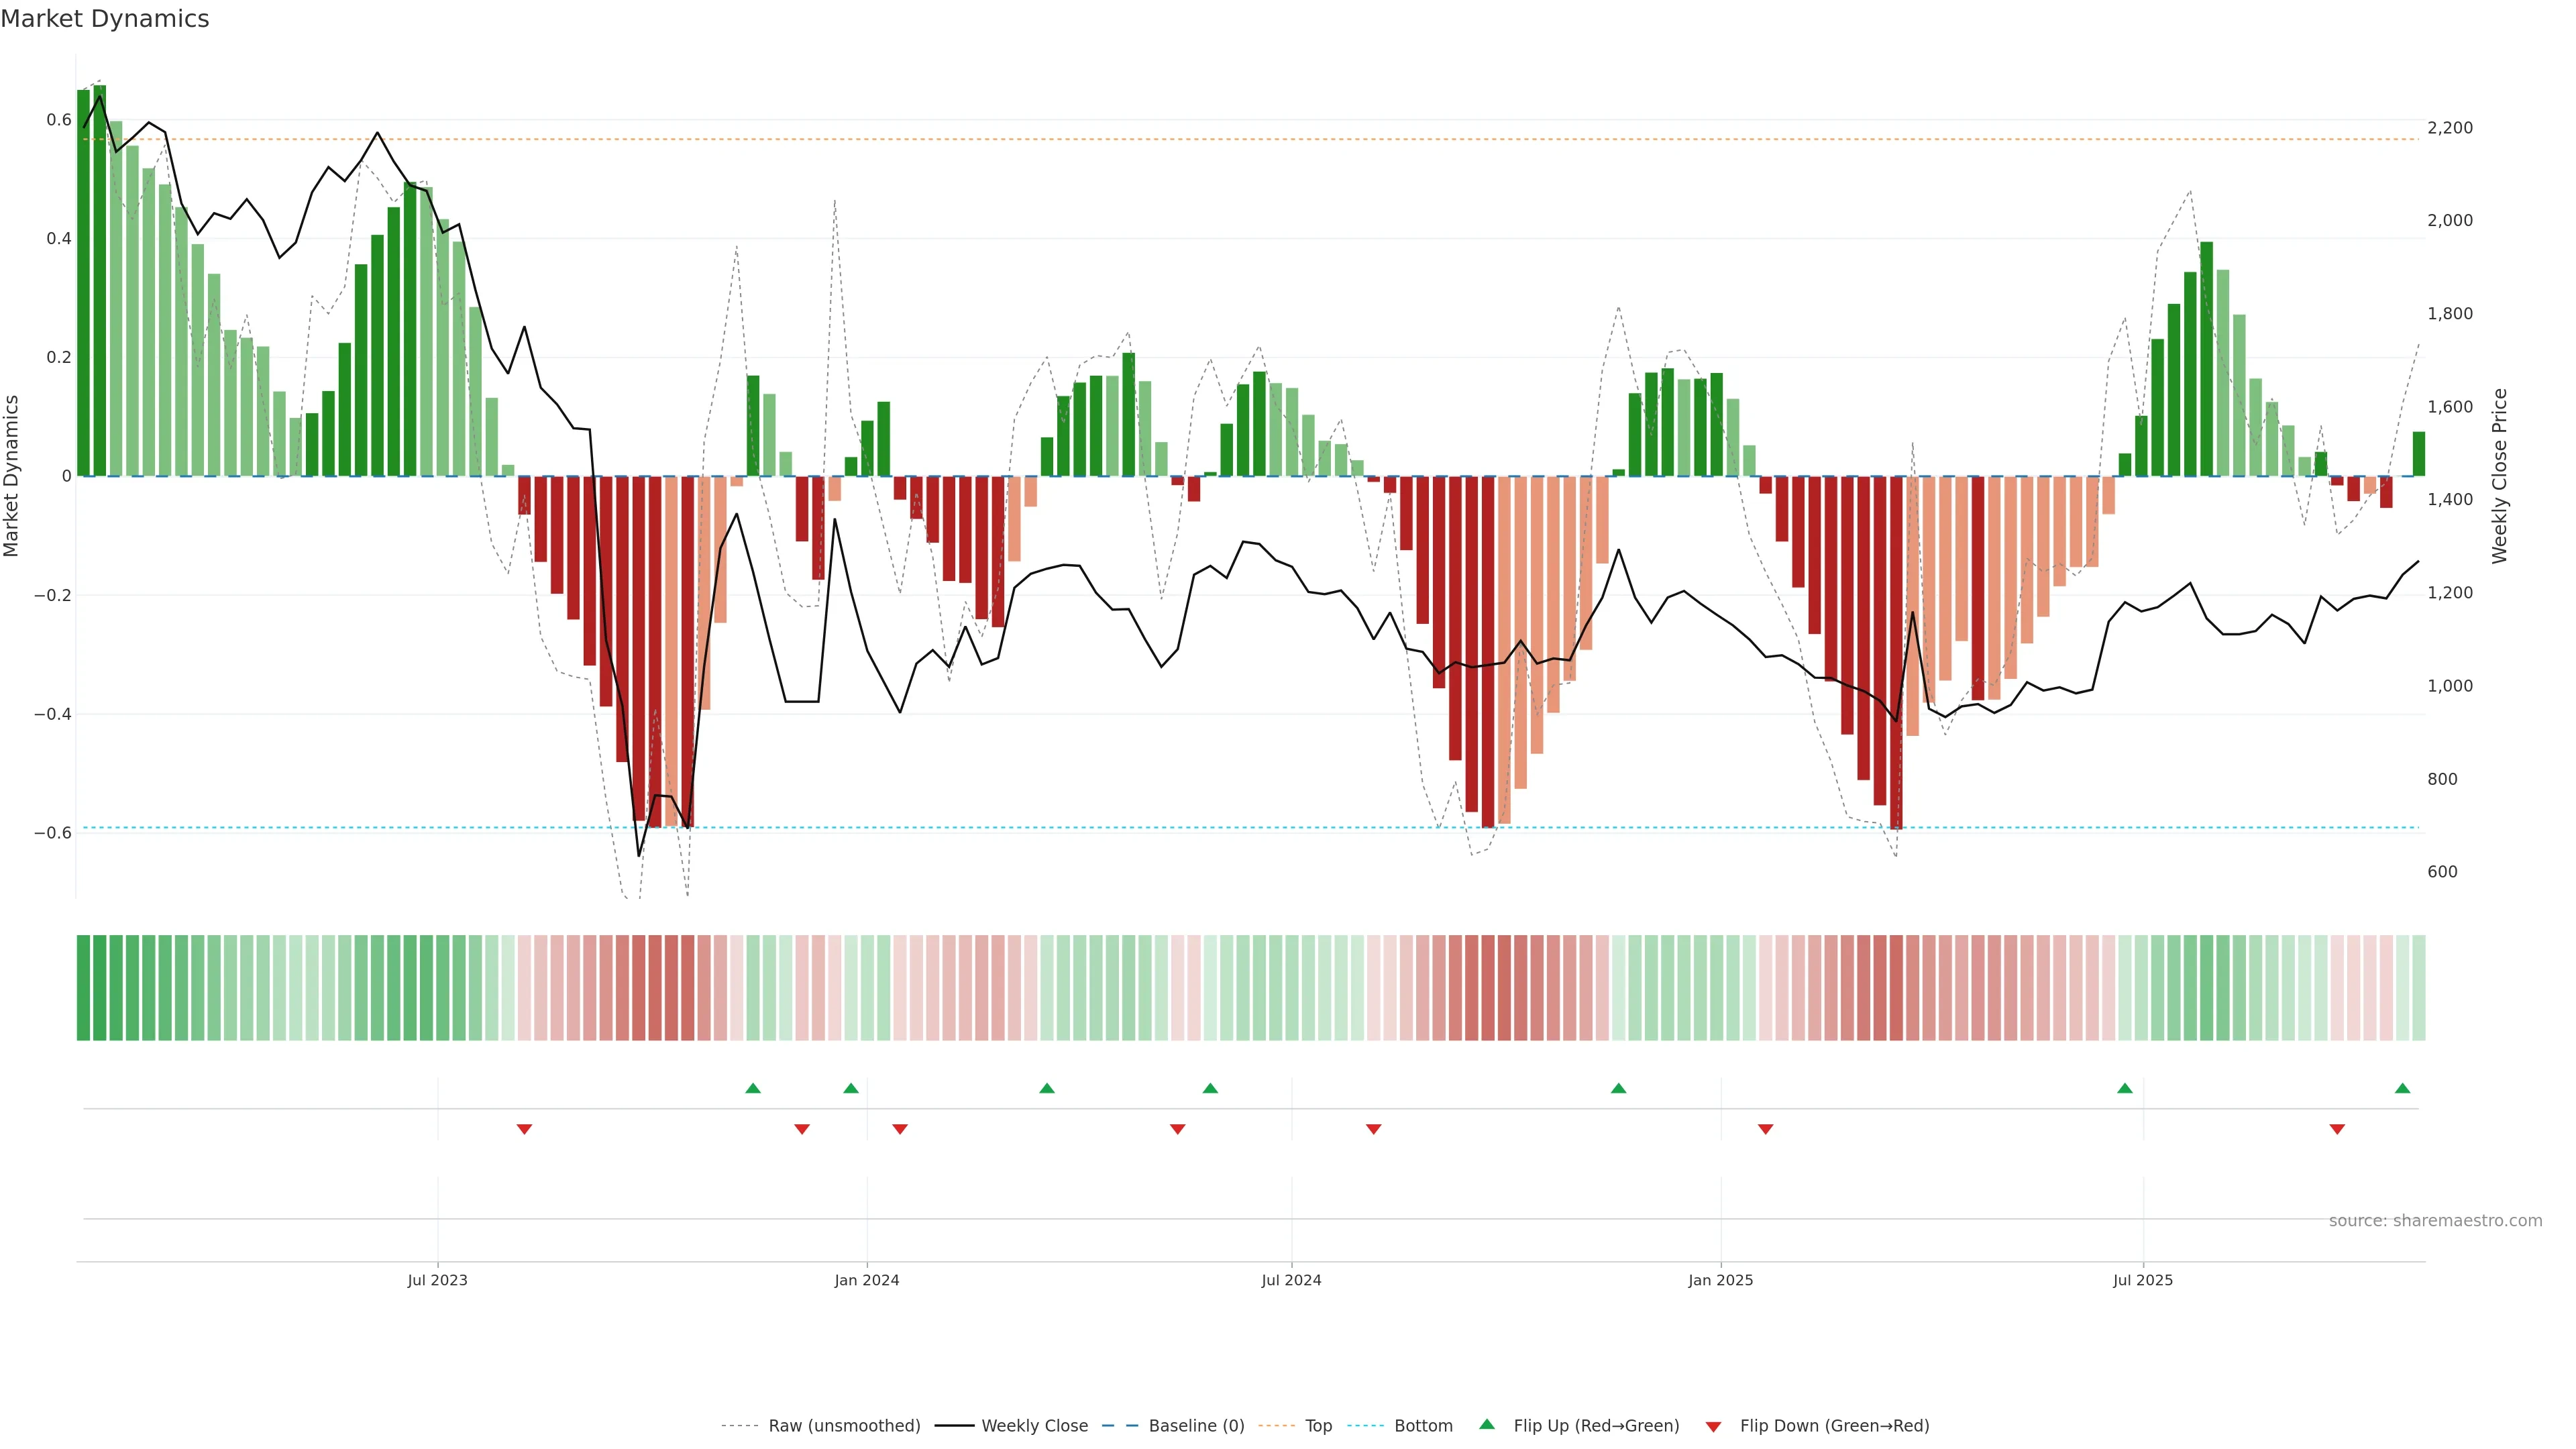Toggle the Bottom legend entry
The width and height of the screenshot is (2576, 1449).
[x=1423, y=1425]
